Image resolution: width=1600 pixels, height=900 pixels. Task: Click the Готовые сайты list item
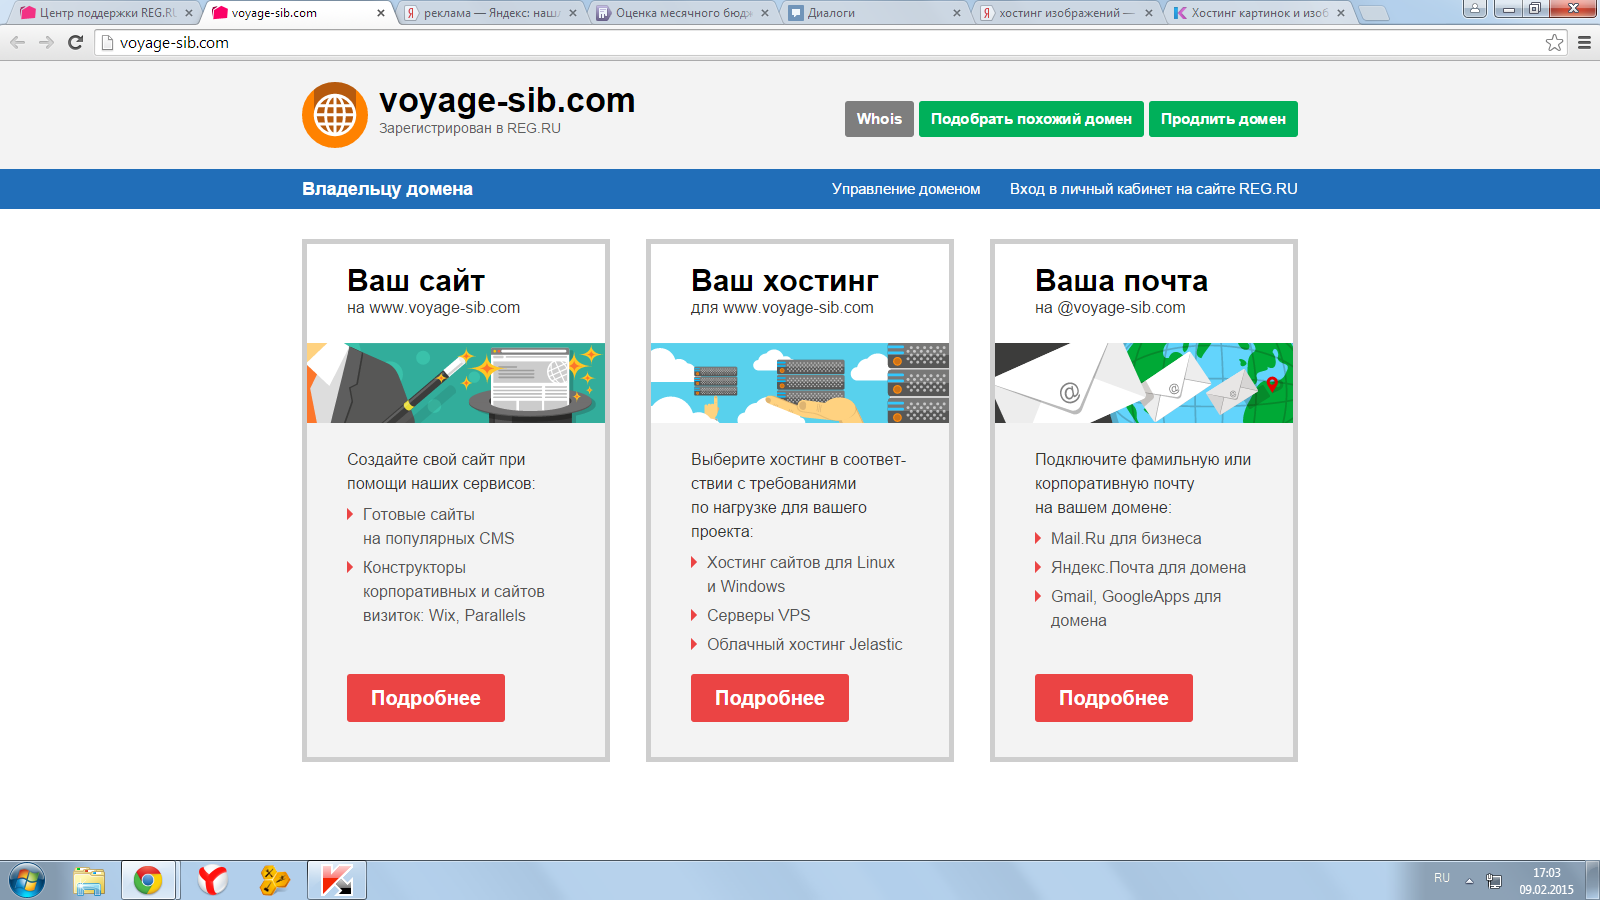coord(438,526)
